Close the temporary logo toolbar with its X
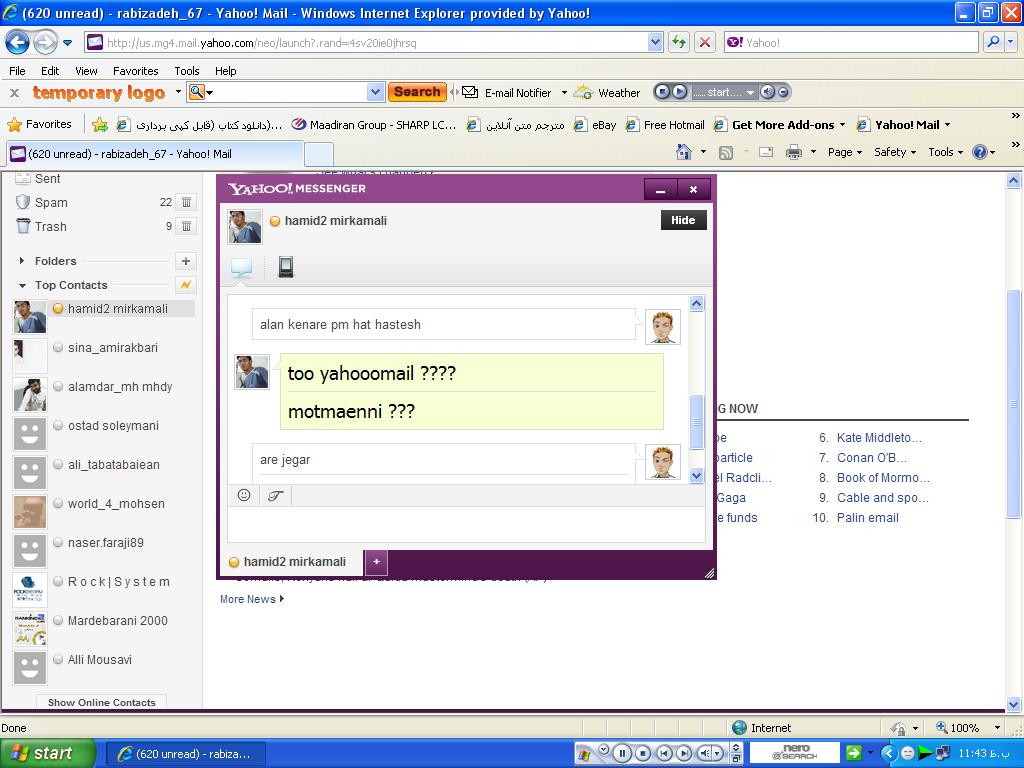 coord(14,93)
